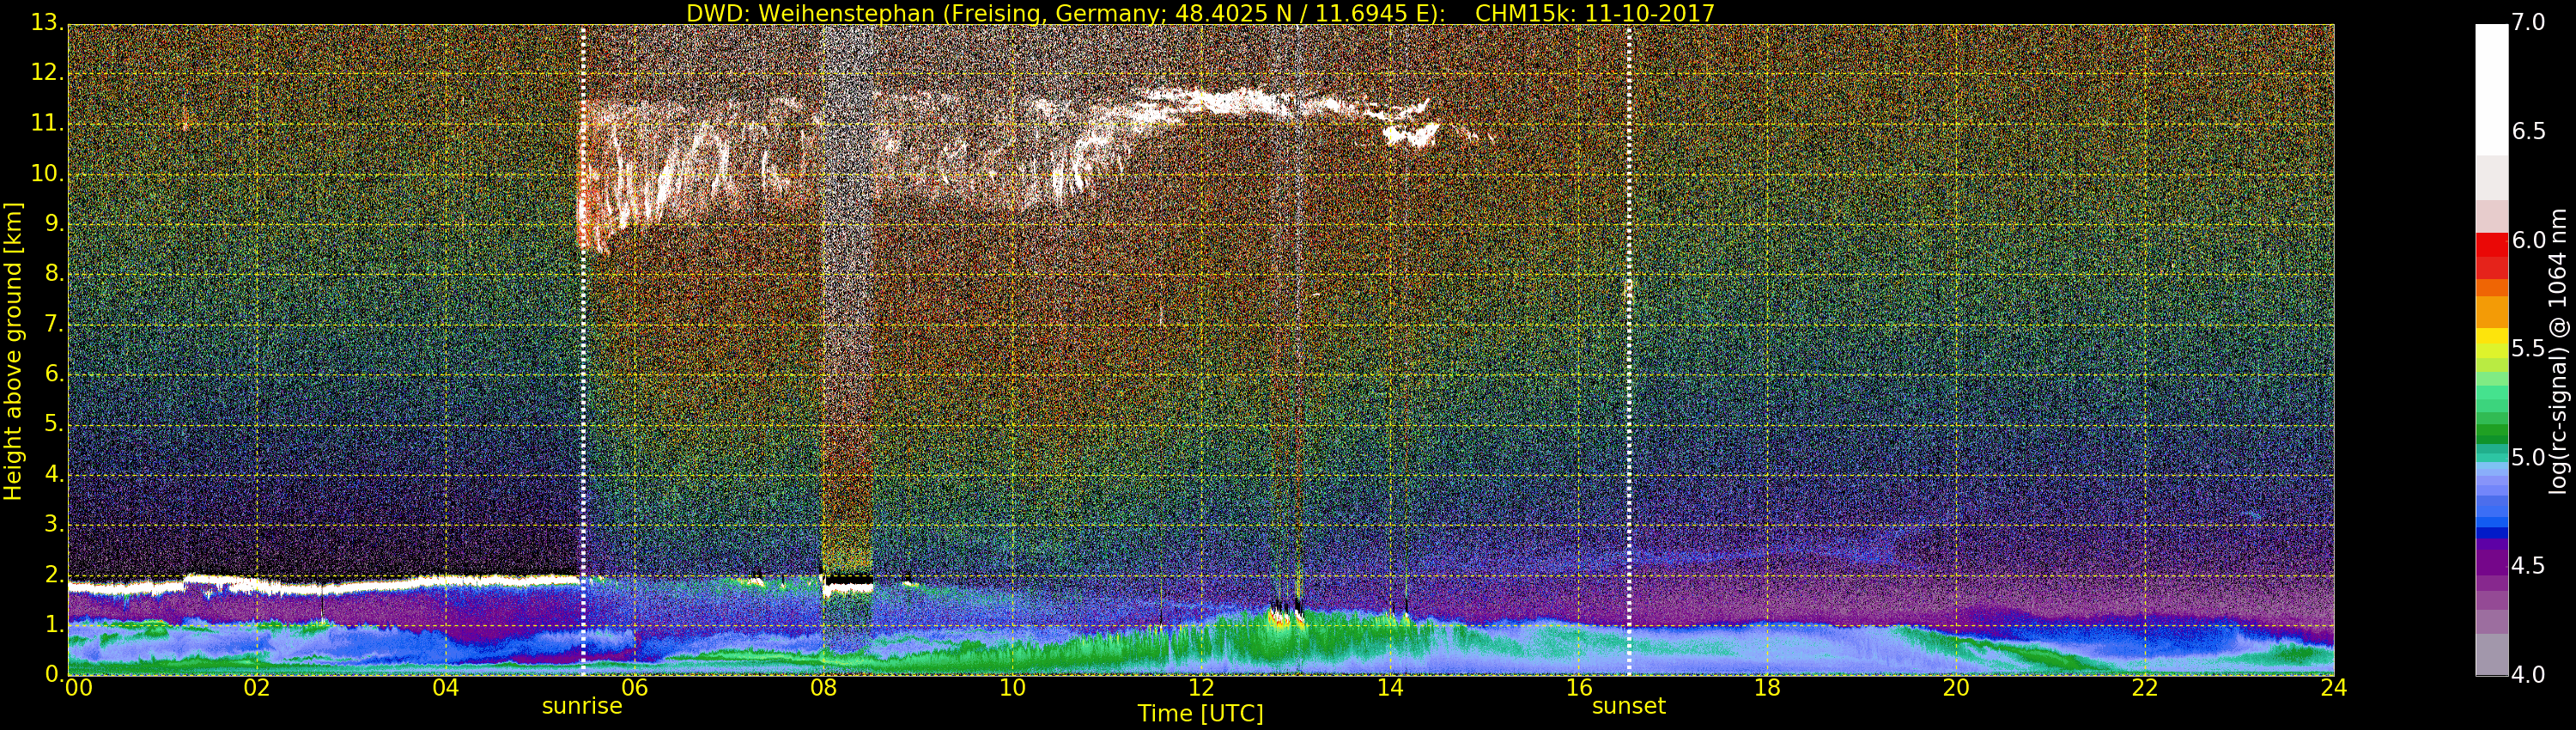Click the sunset label below the time axis

1628,706
